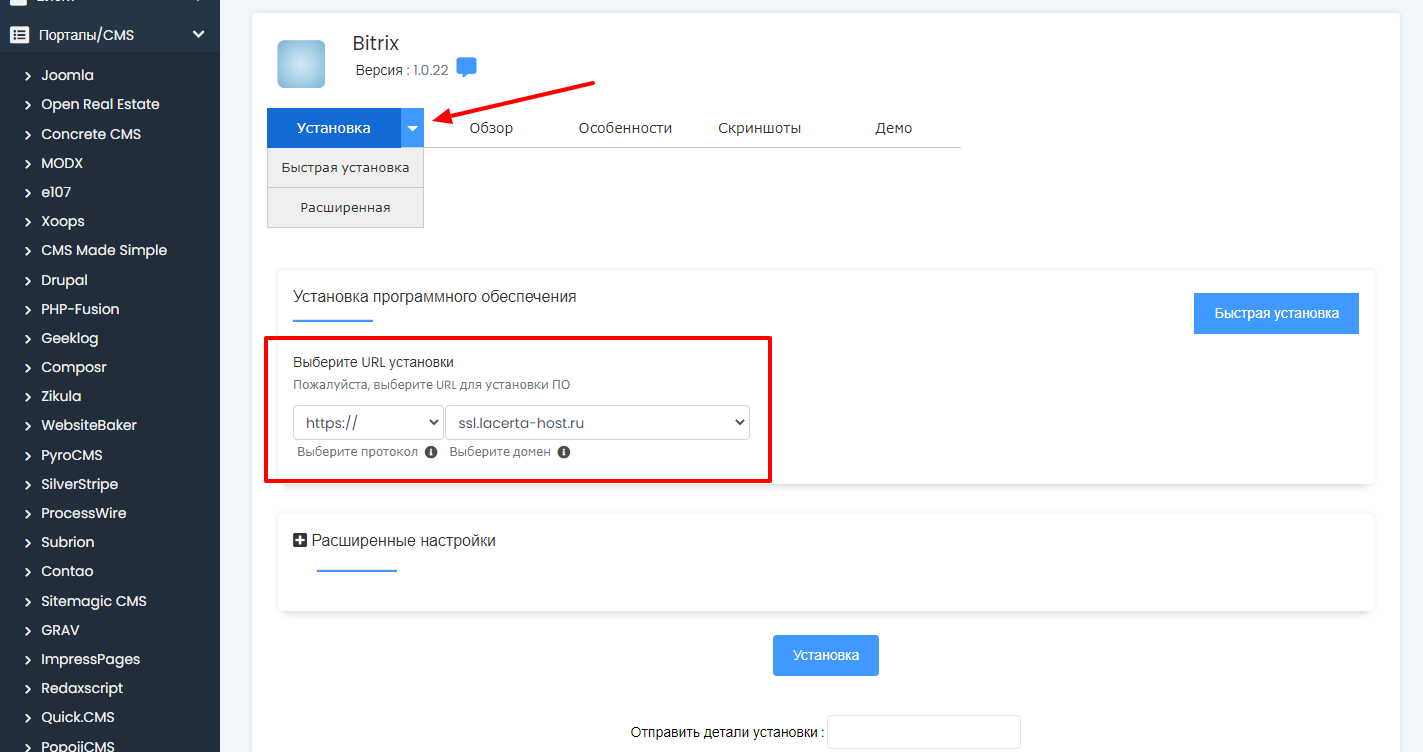Click the Порталы/CMS list icon
The image size is (1423, 752).
(19, 35)
